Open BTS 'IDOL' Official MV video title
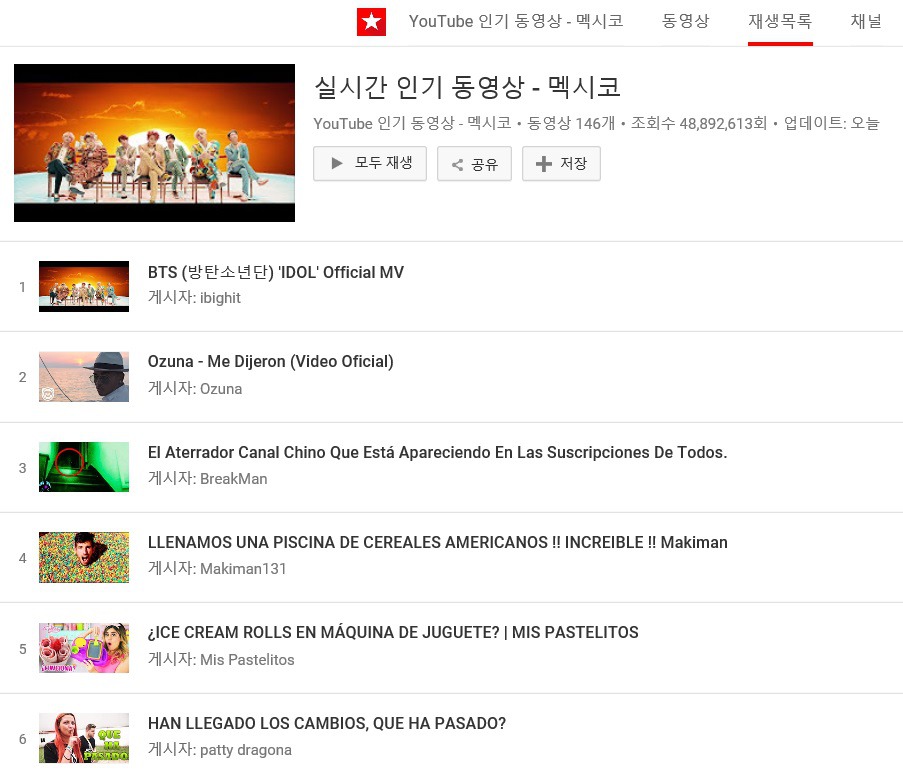Screen dimensions: 903x780 point(276,272)
